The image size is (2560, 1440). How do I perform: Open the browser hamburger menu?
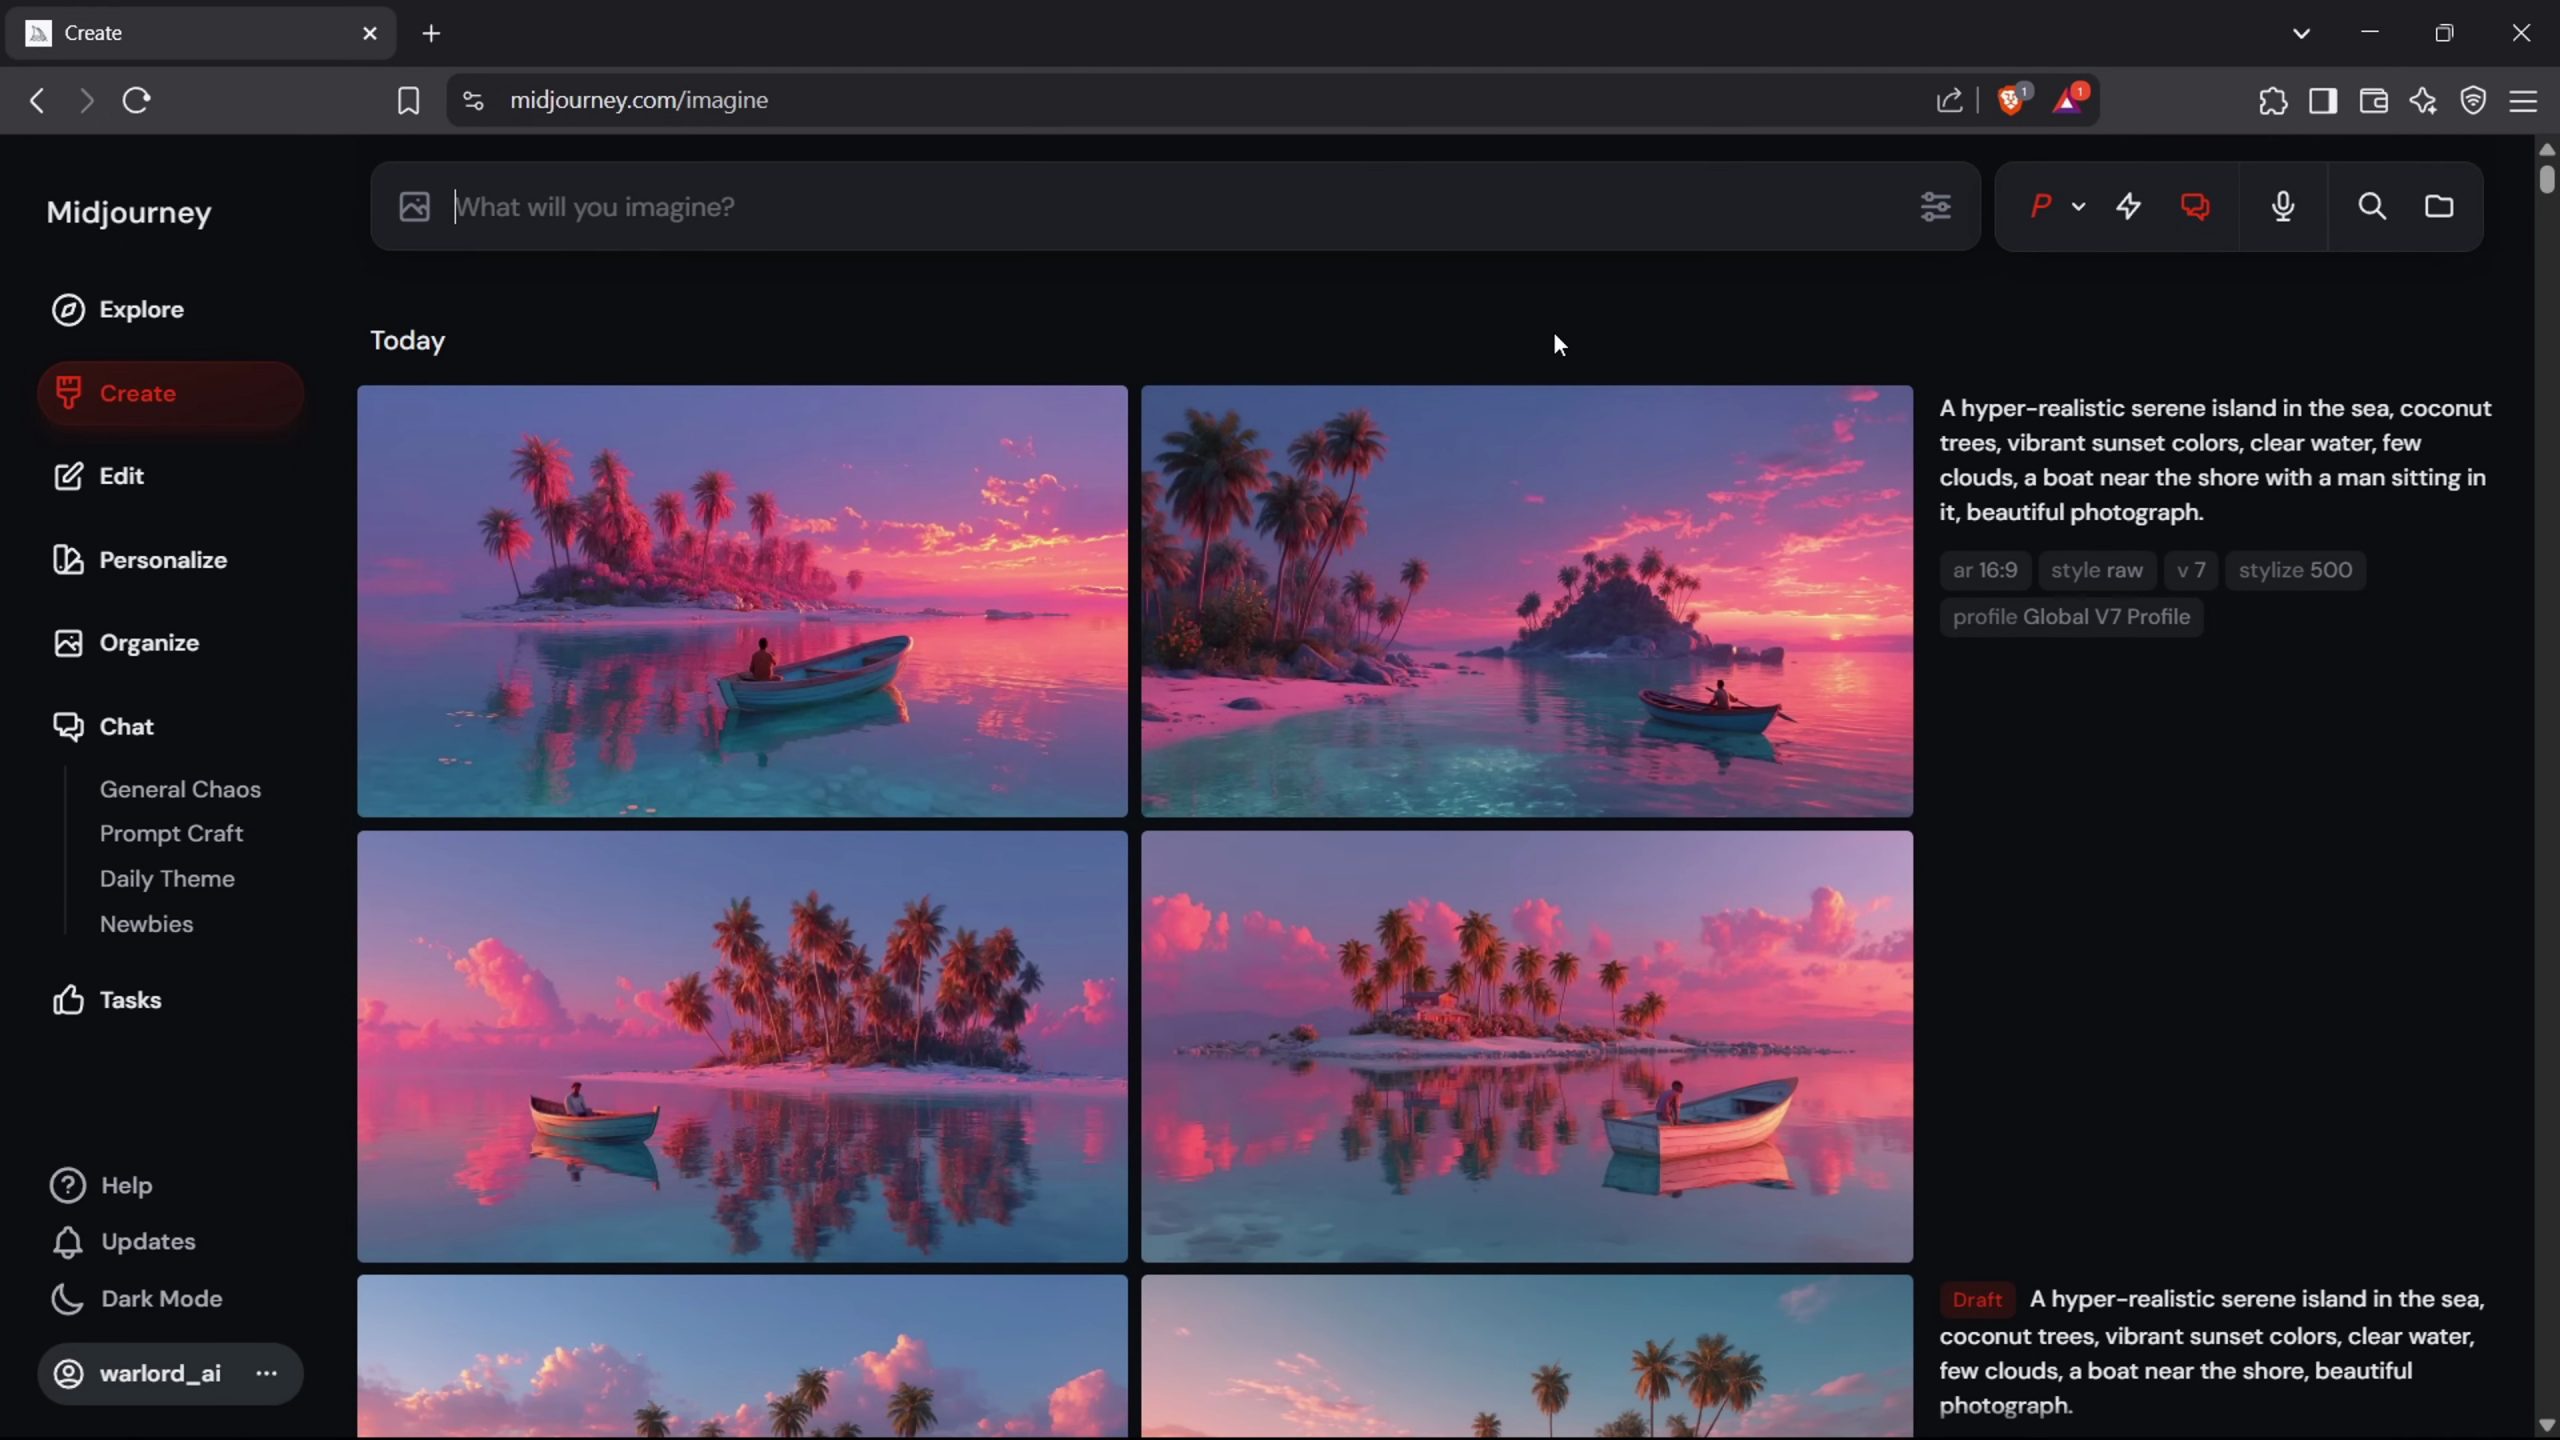click(x=2523, y=100)
